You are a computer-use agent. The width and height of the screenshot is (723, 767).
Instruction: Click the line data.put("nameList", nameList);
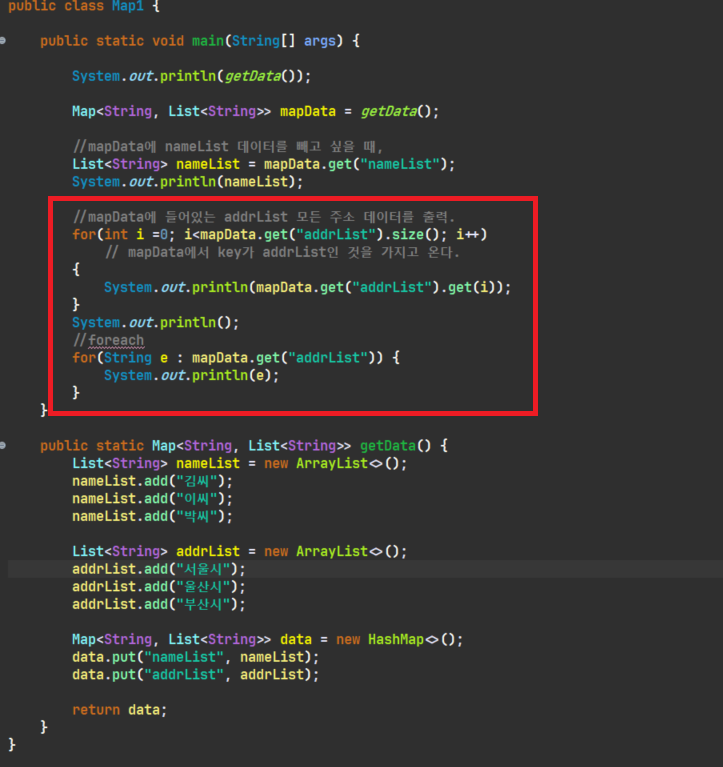tap(195, 657)
